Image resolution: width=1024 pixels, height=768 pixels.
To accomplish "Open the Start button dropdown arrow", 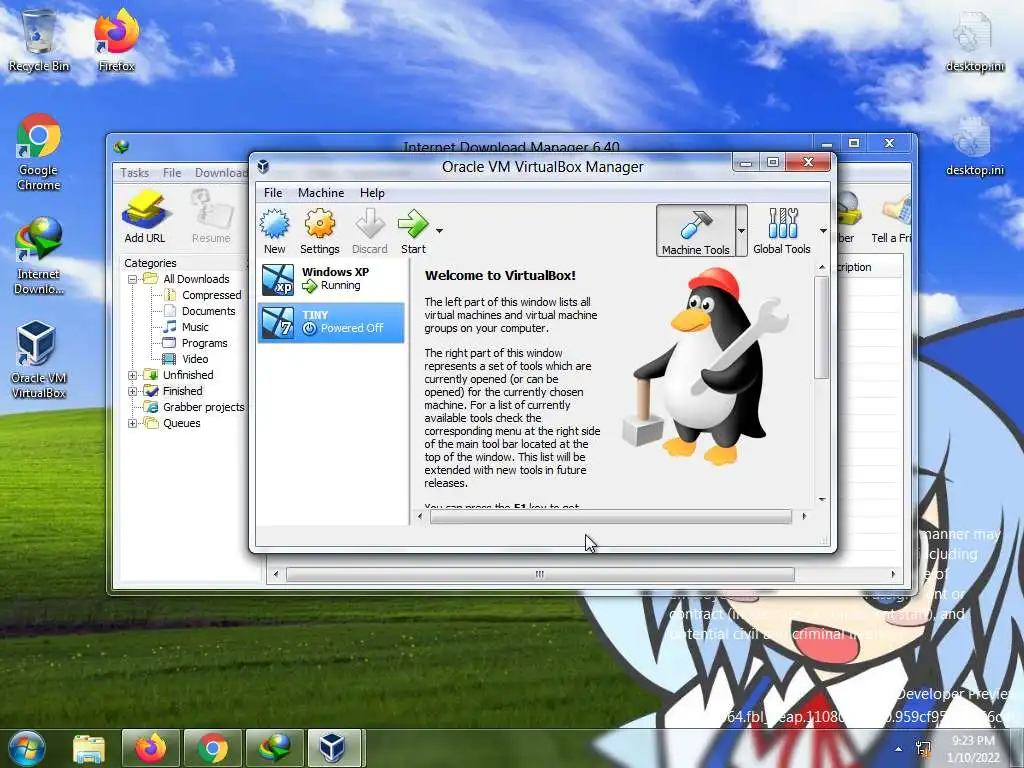I will (x=439, y=231).
